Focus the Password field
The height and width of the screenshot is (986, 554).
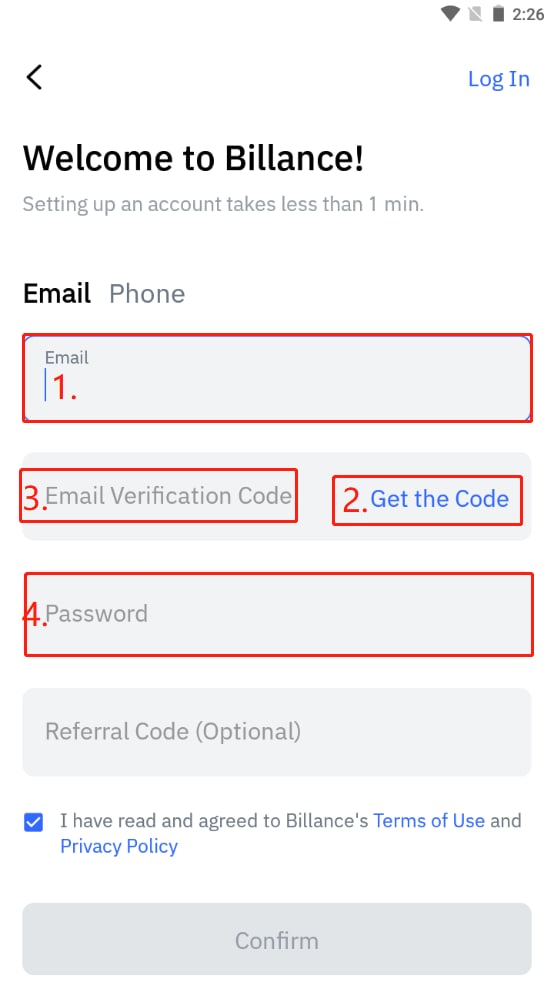pyautogui.click(x=277, y=614)
